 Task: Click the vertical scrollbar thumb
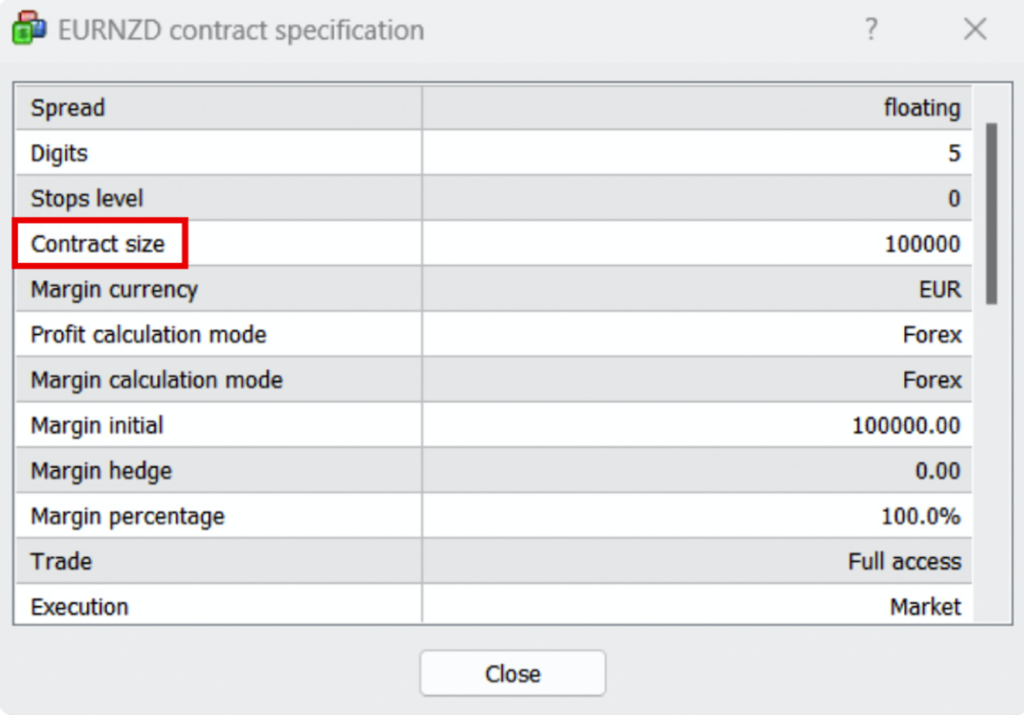[991, 214]
